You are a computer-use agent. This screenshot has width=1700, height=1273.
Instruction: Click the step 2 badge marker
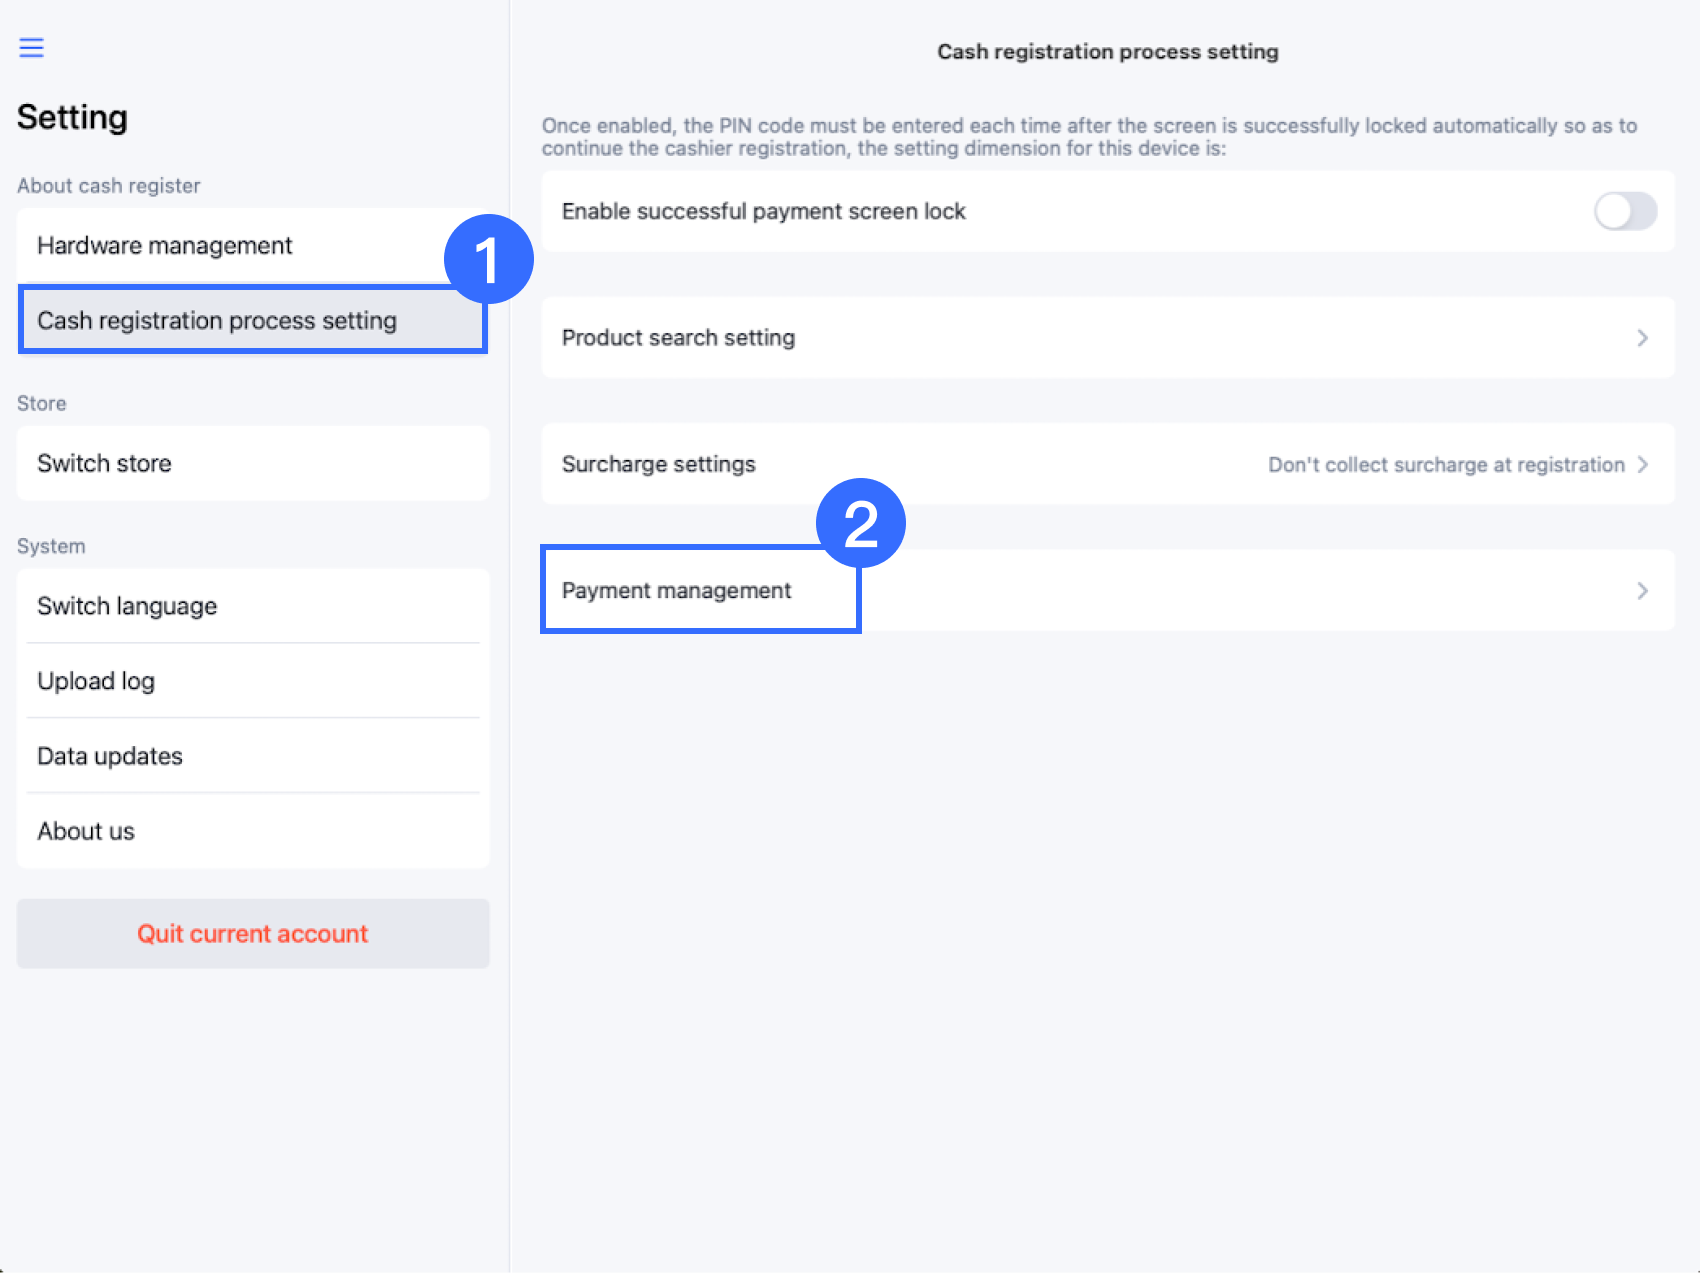click(861, 523)
